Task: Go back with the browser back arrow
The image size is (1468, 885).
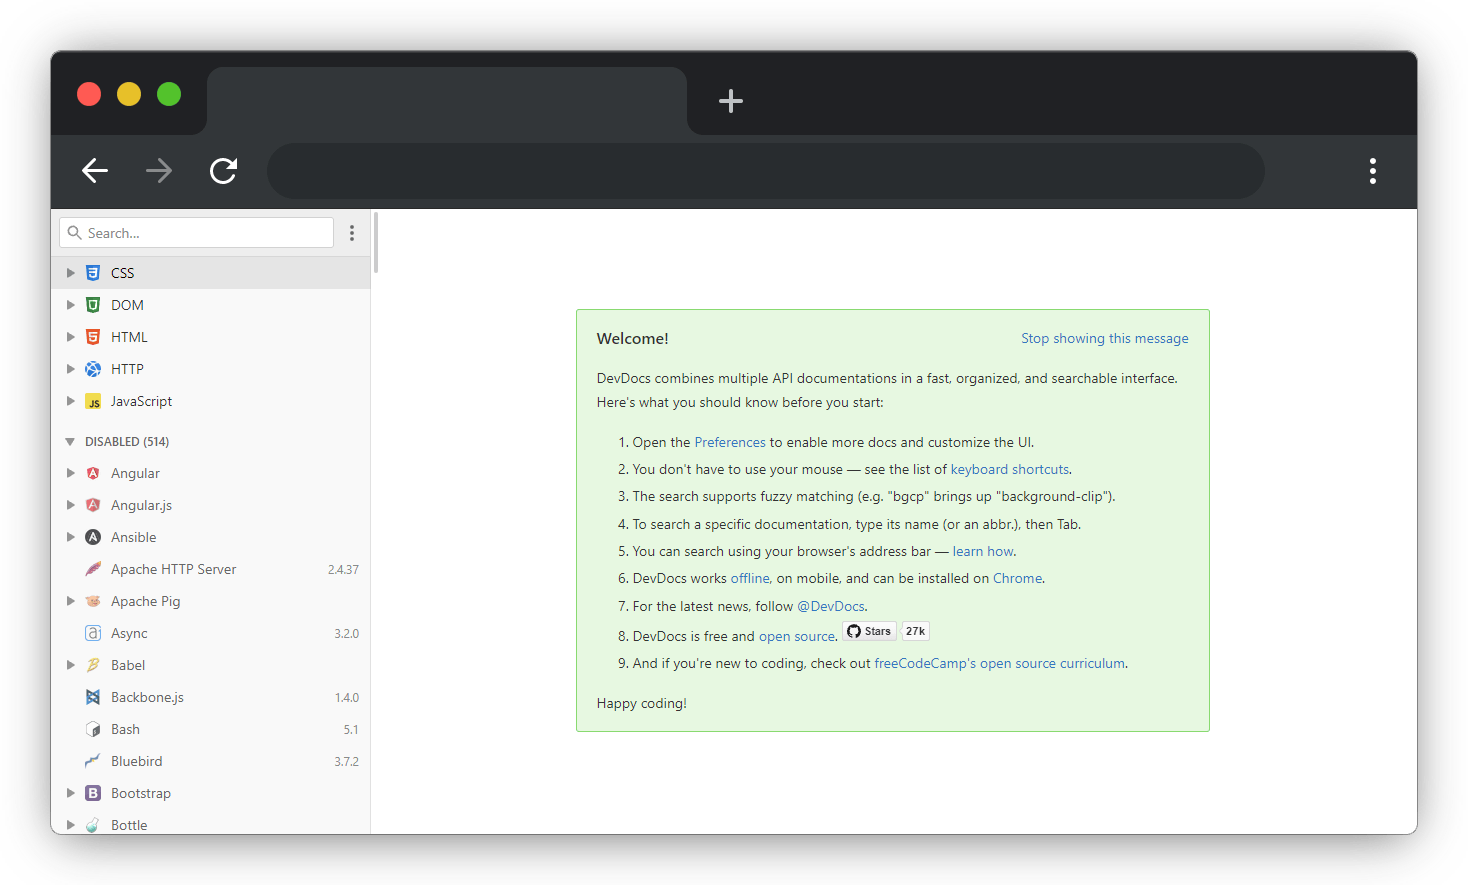Action: tap(95, 171)
